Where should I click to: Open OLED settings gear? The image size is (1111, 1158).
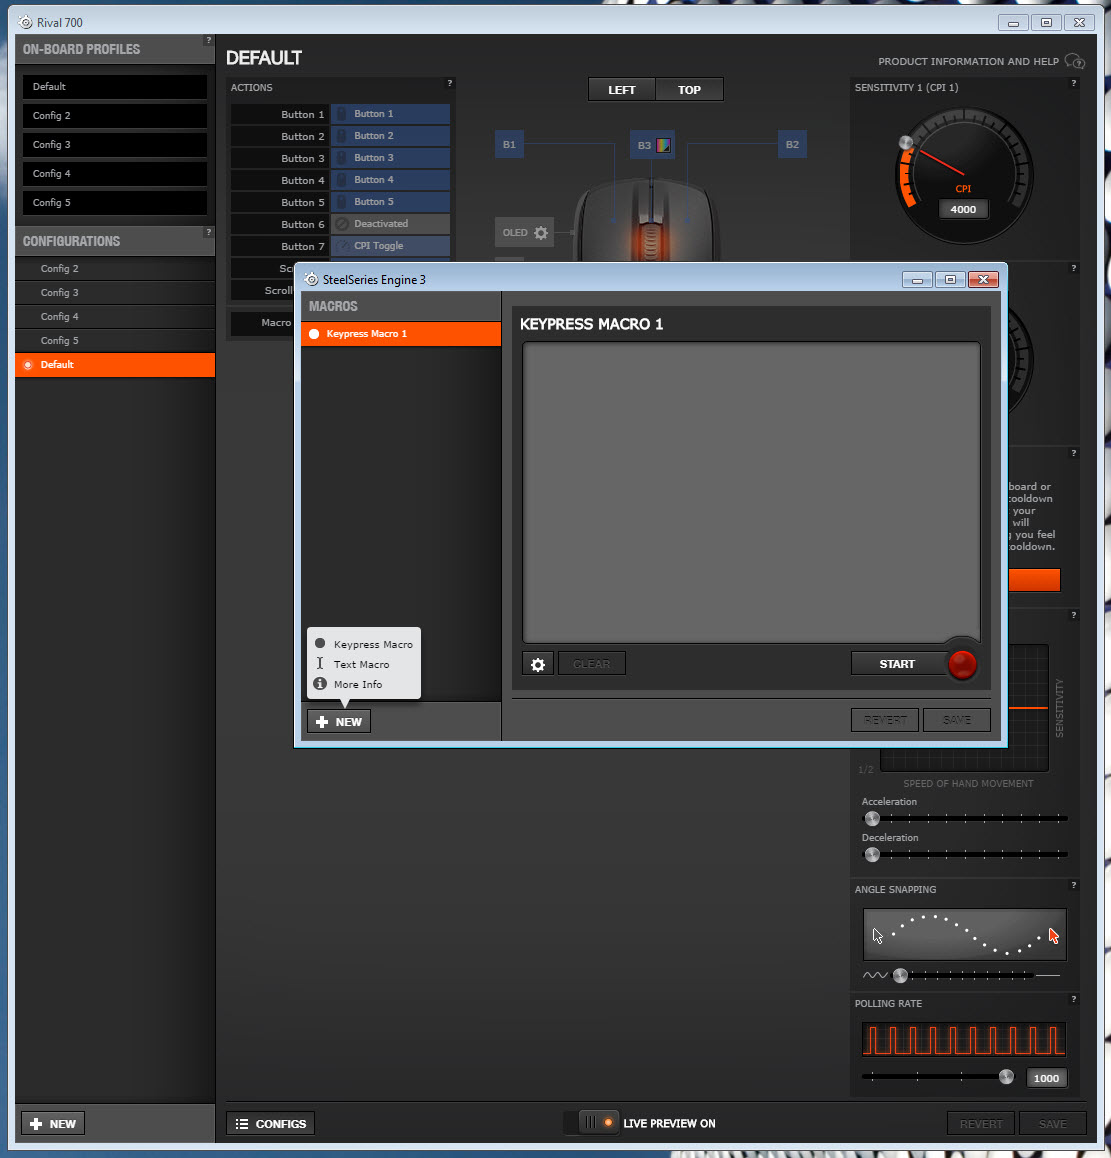(541, 233)
